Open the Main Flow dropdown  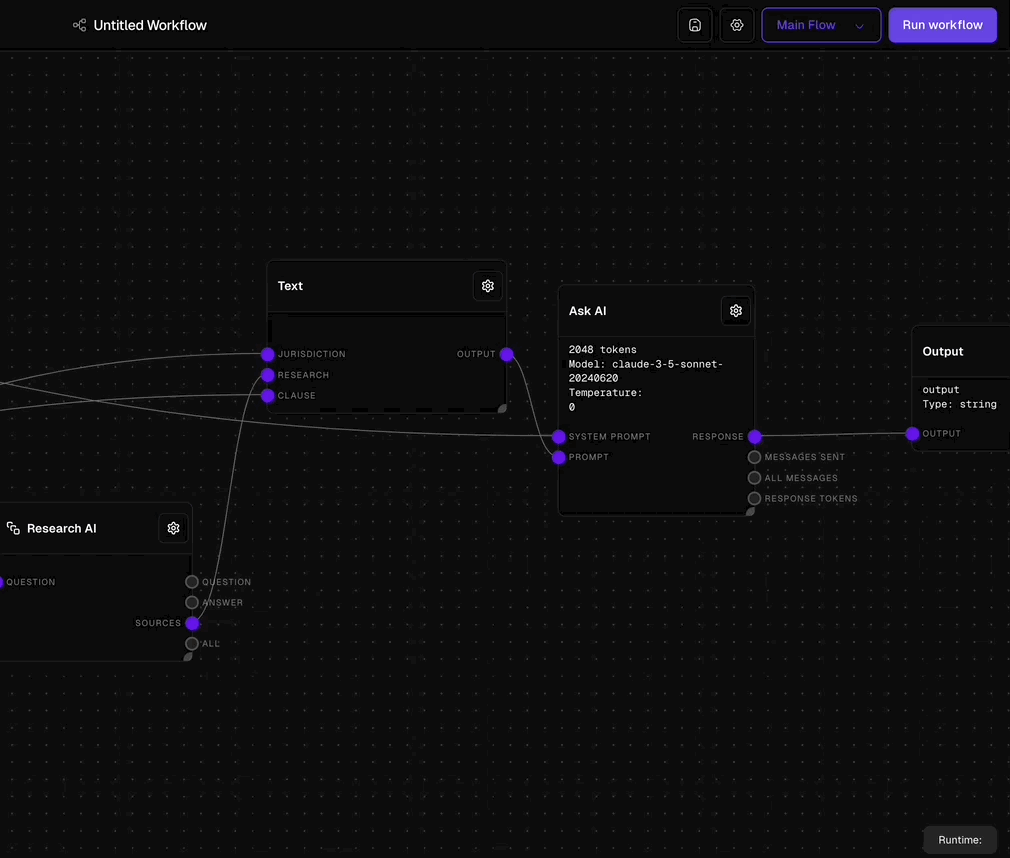pyautogui.click(x=820, y=24)
